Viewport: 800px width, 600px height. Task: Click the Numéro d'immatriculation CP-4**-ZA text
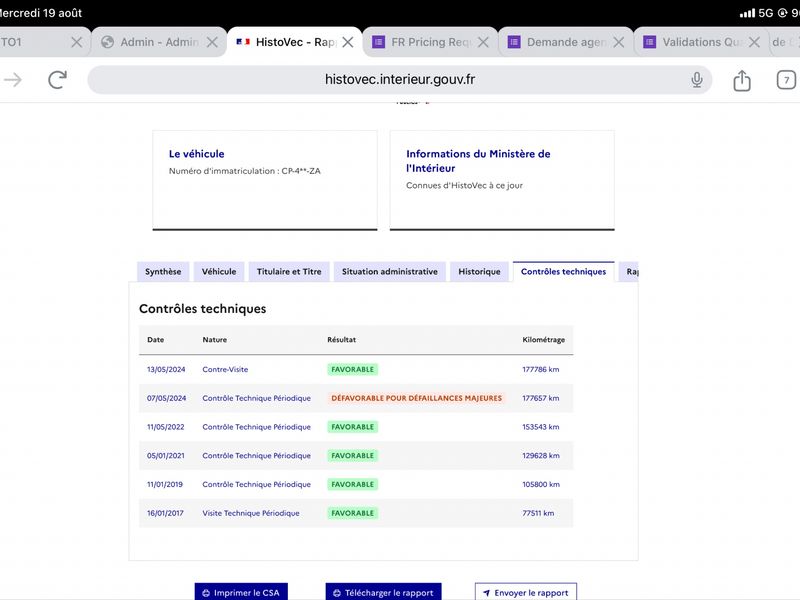(x=244, y=171)
